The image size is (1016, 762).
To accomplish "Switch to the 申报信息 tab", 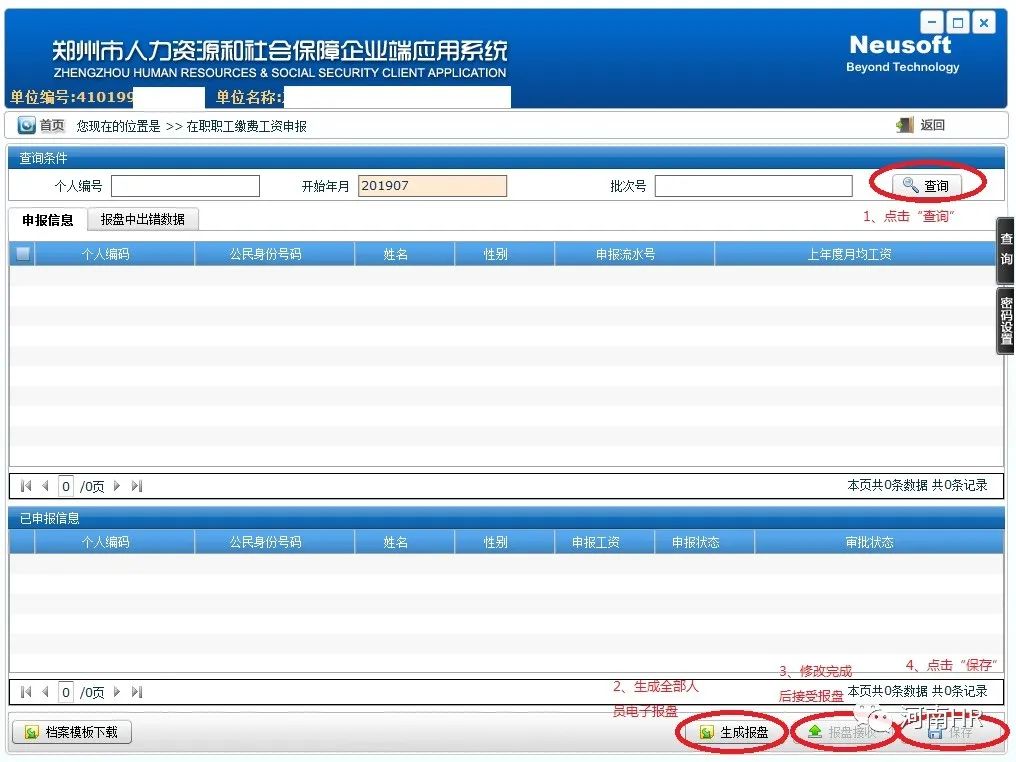I will [x=47, y=220].
